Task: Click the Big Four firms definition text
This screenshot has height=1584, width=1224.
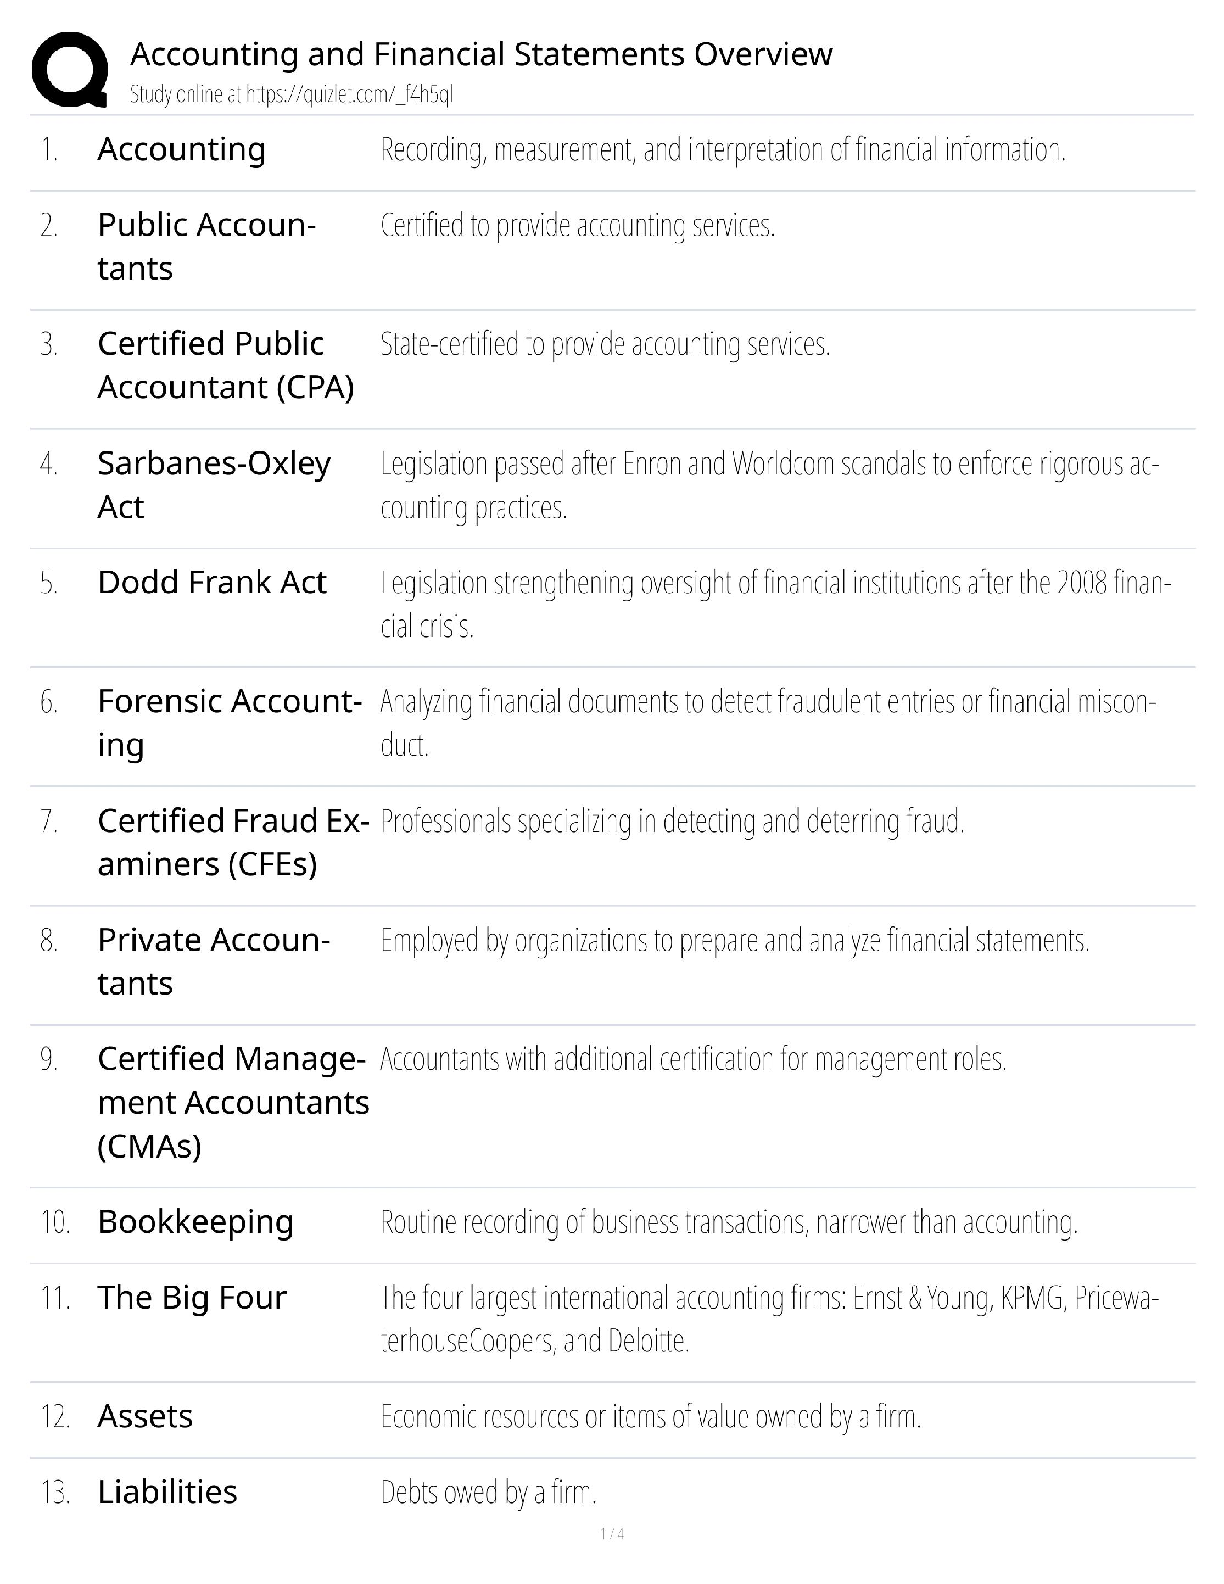Action: coord(769,1319)
